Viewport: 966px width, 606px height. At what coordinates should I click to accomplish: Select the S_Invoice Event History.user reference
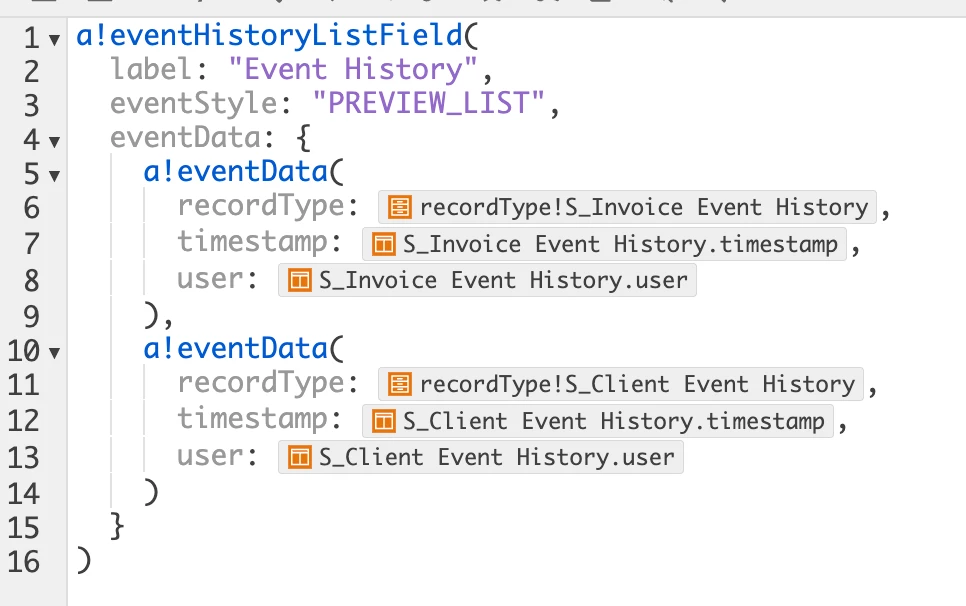point(487,281)
